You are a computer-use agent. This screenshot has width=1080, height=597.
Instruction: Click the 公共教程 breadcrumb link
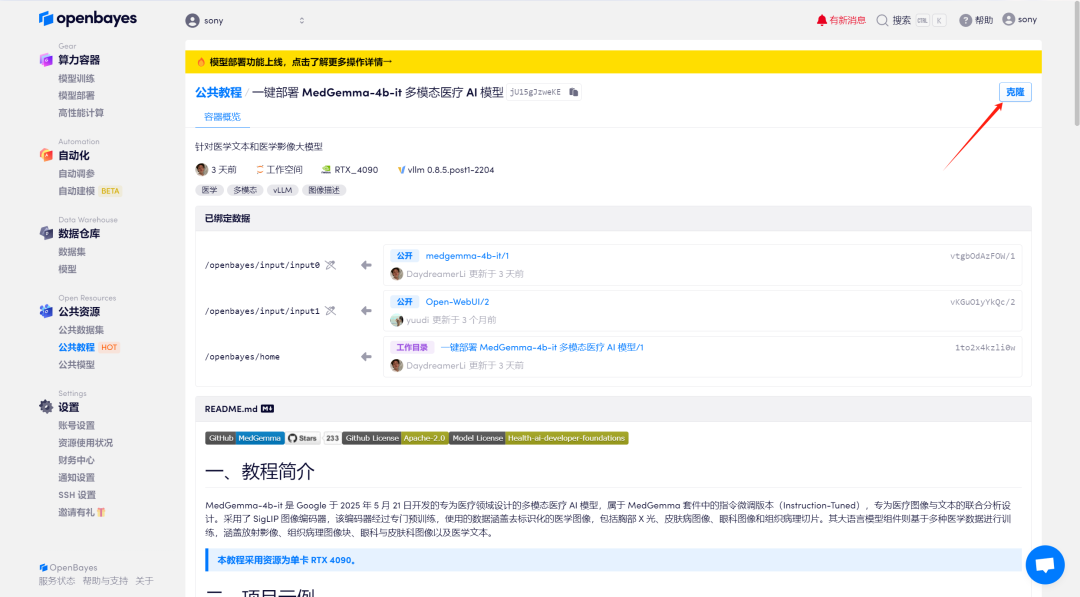(218, 92)
